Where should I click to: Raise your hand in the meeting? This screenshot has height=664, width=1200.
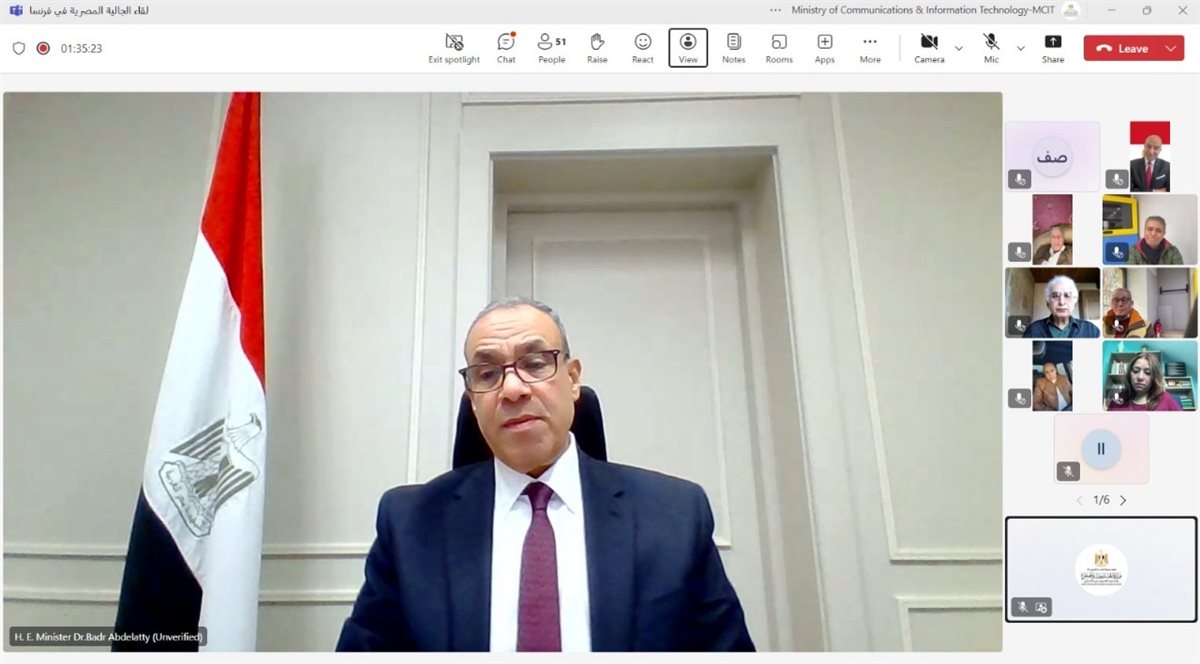click(597, 47)
